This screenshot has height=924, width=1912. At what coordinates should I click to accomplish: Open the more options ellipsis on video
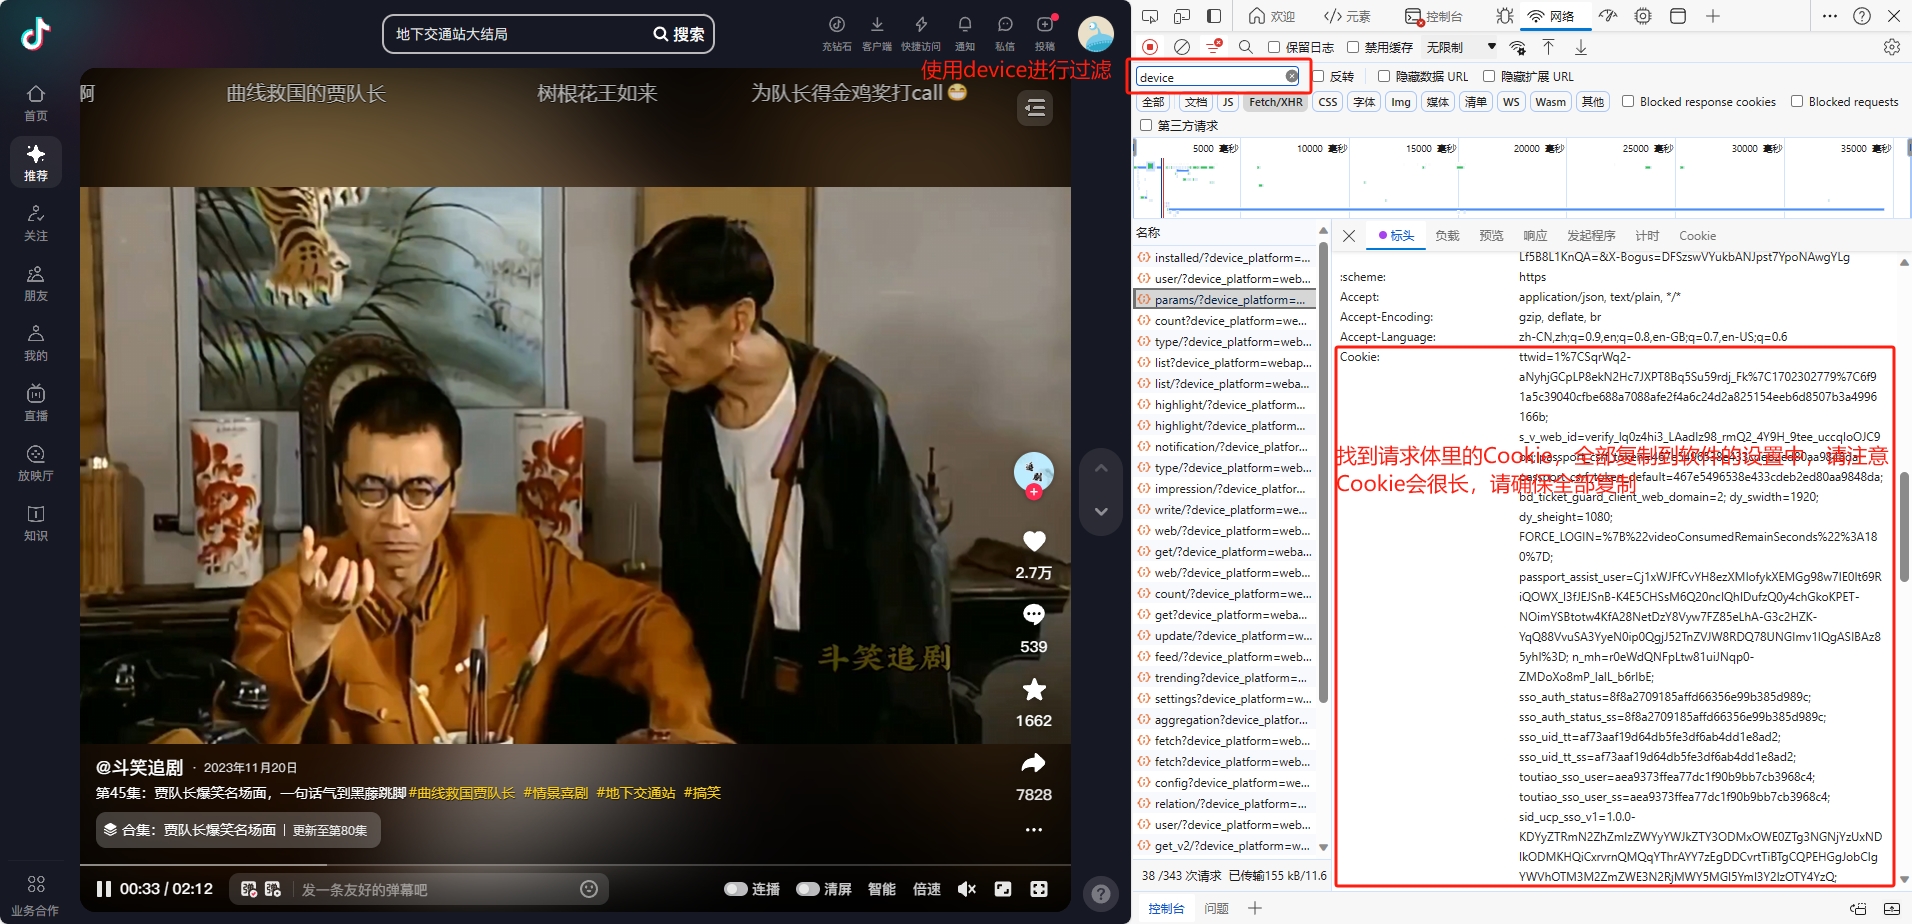(x=1034, y=830)
